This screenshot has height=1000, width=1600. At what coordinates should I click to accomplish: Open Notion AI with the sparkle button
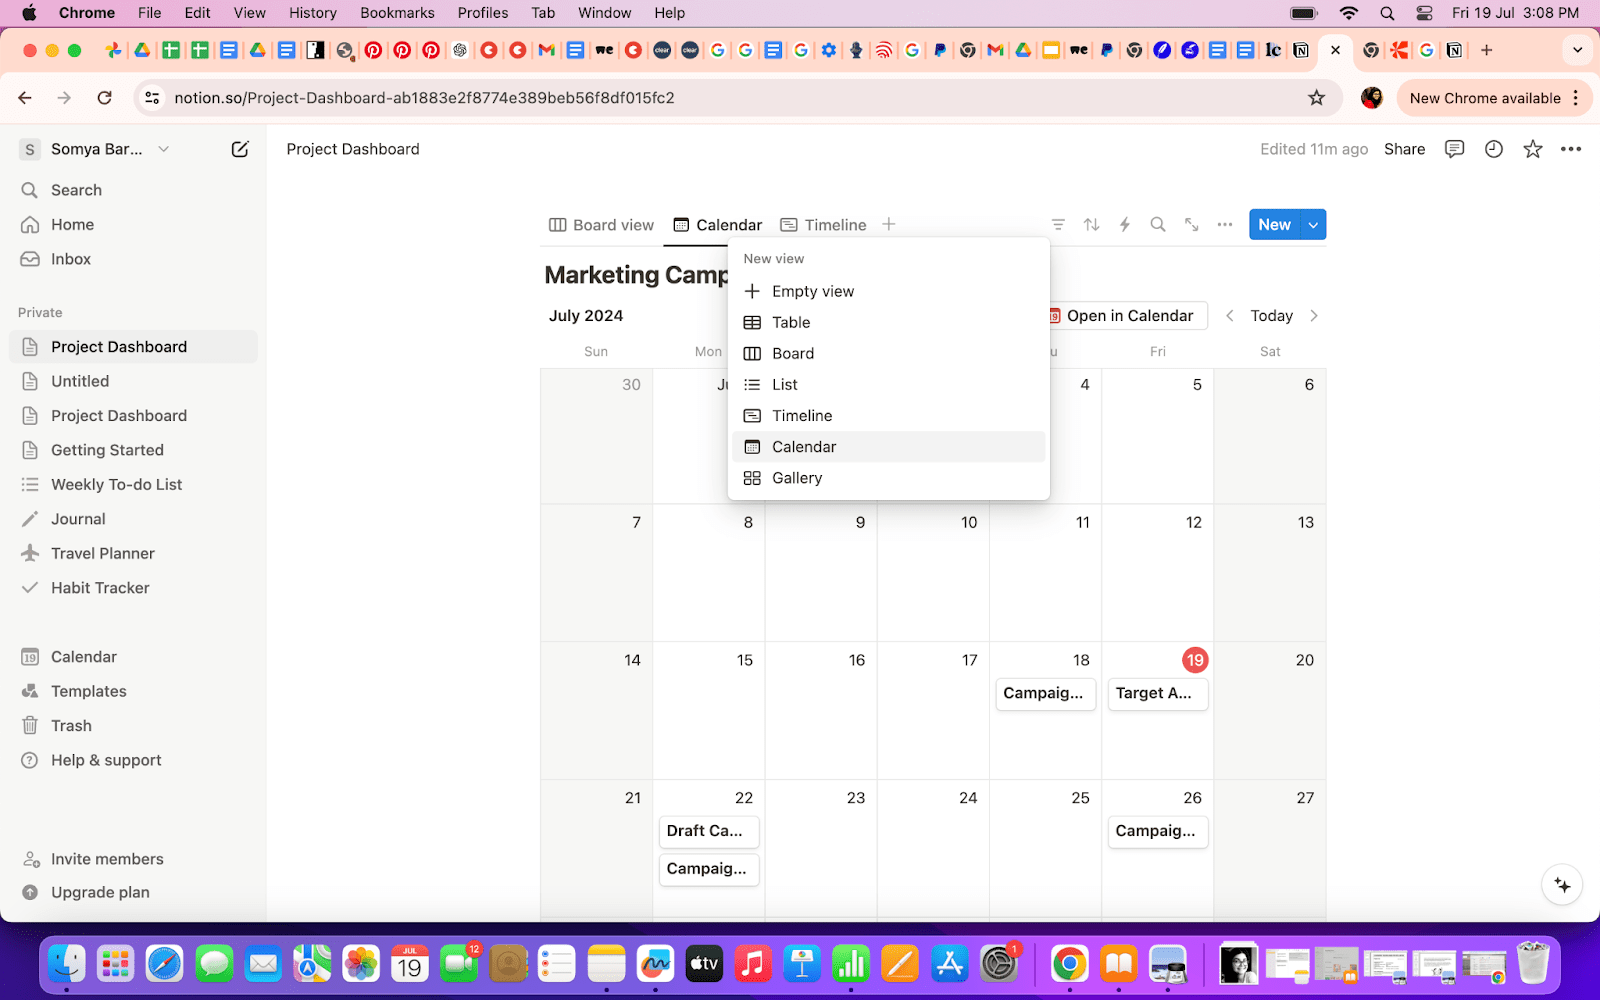click(1561, 884)
